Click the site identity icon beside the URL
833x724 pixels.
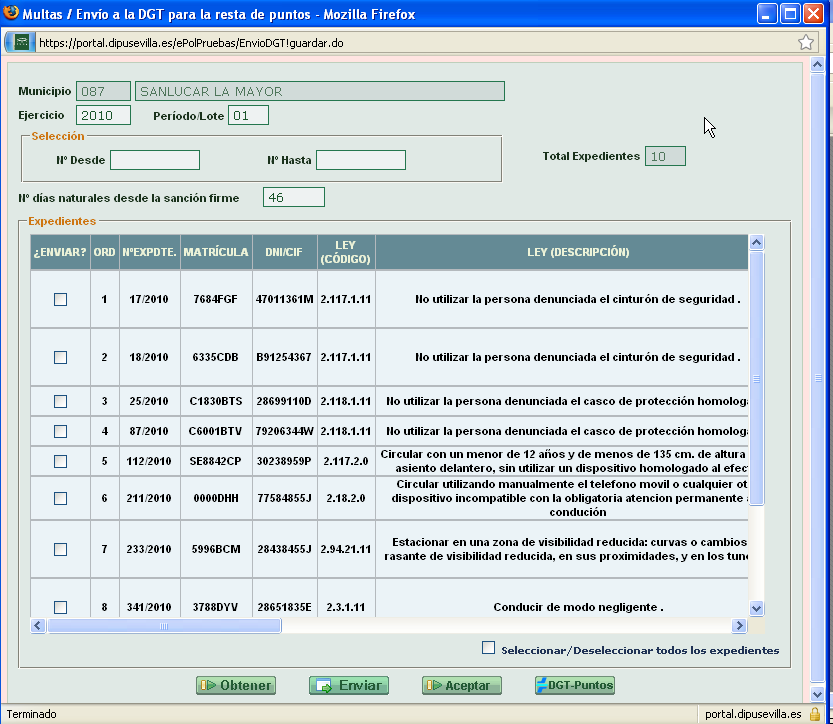point(20,43)
